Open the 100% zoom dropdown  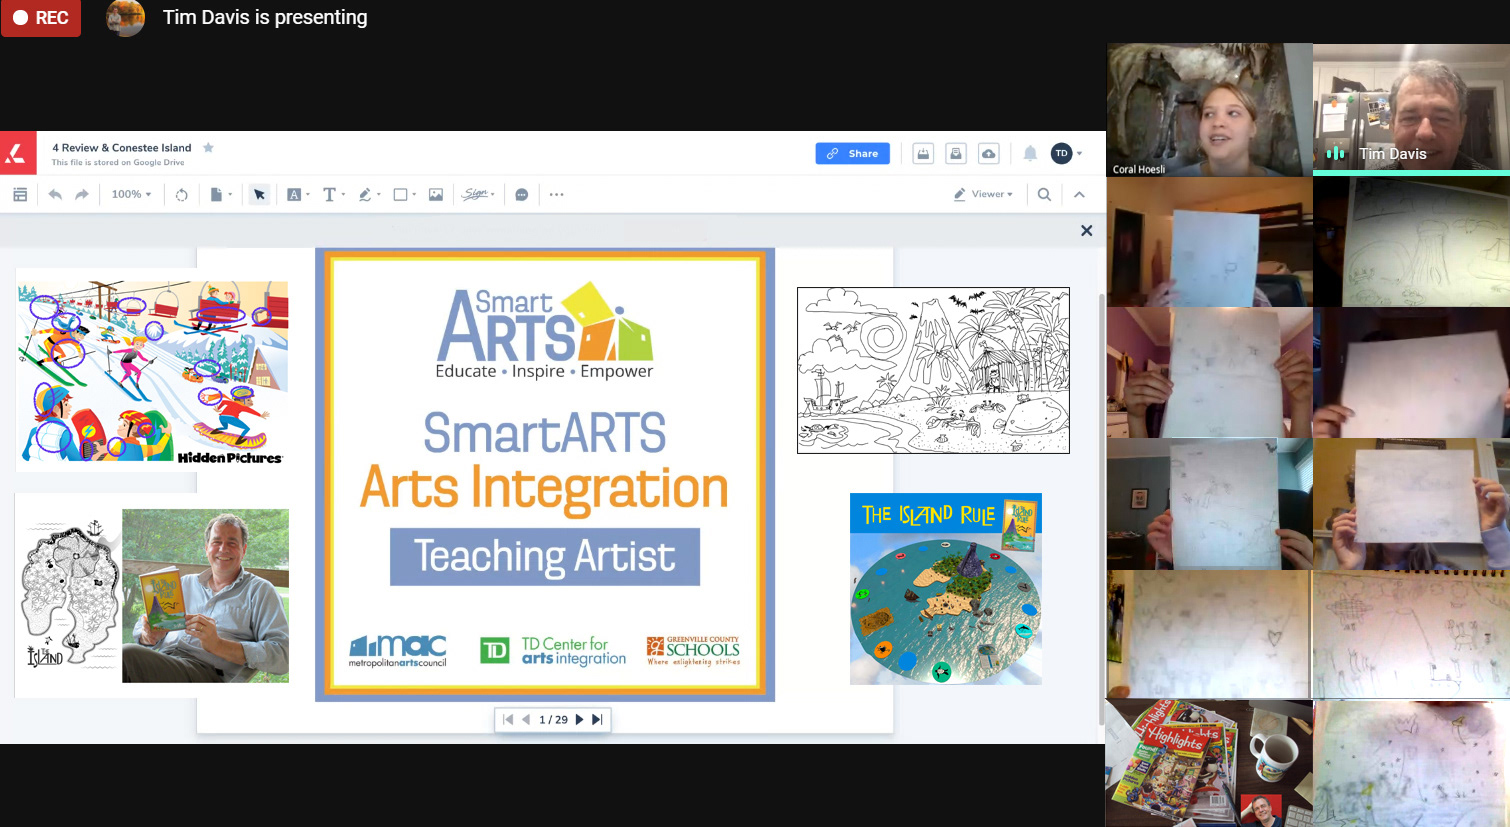click(x=131, y=194)
